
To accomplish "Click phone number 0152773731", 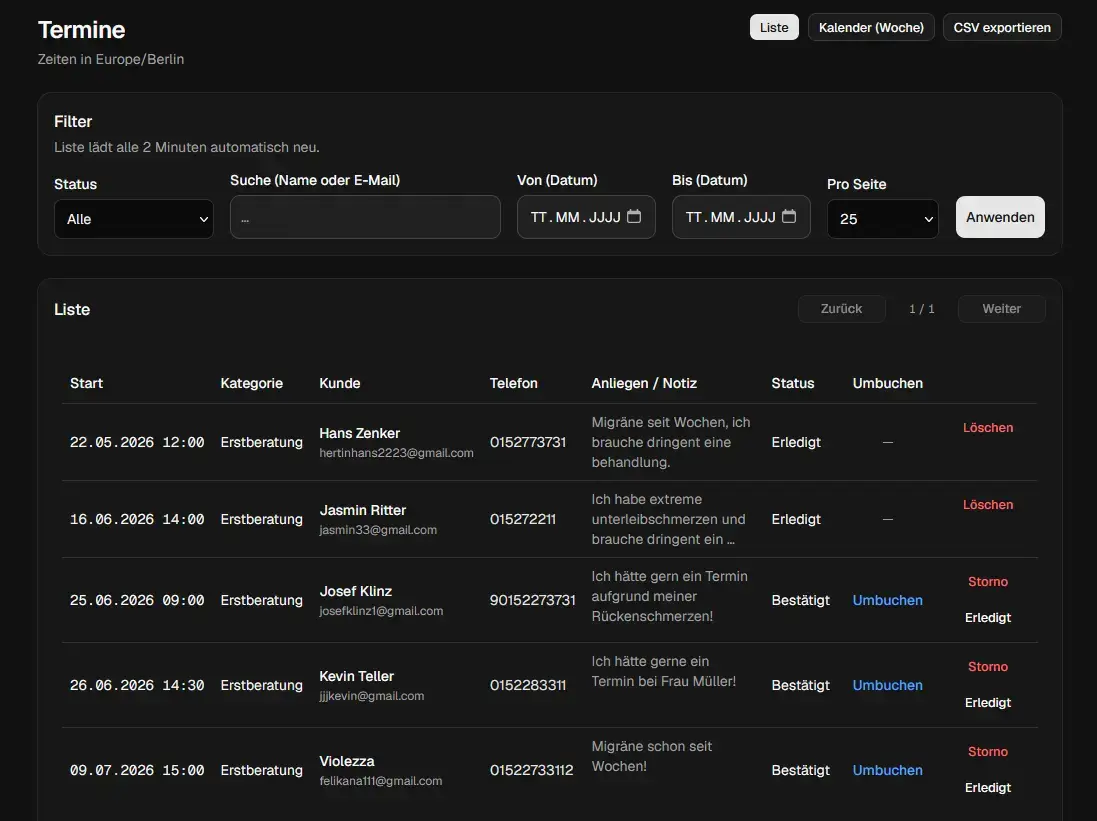I will [528, 442].
